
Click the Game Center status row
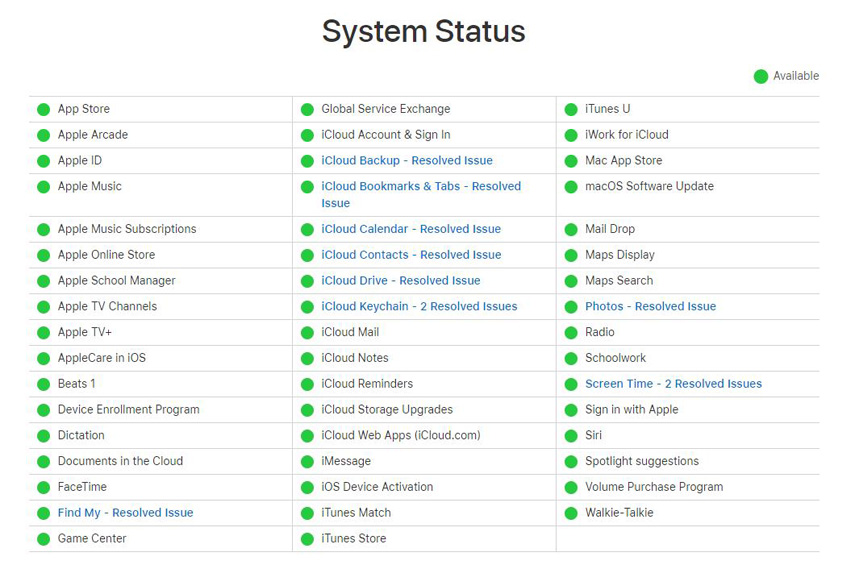(x=92, y=539)
